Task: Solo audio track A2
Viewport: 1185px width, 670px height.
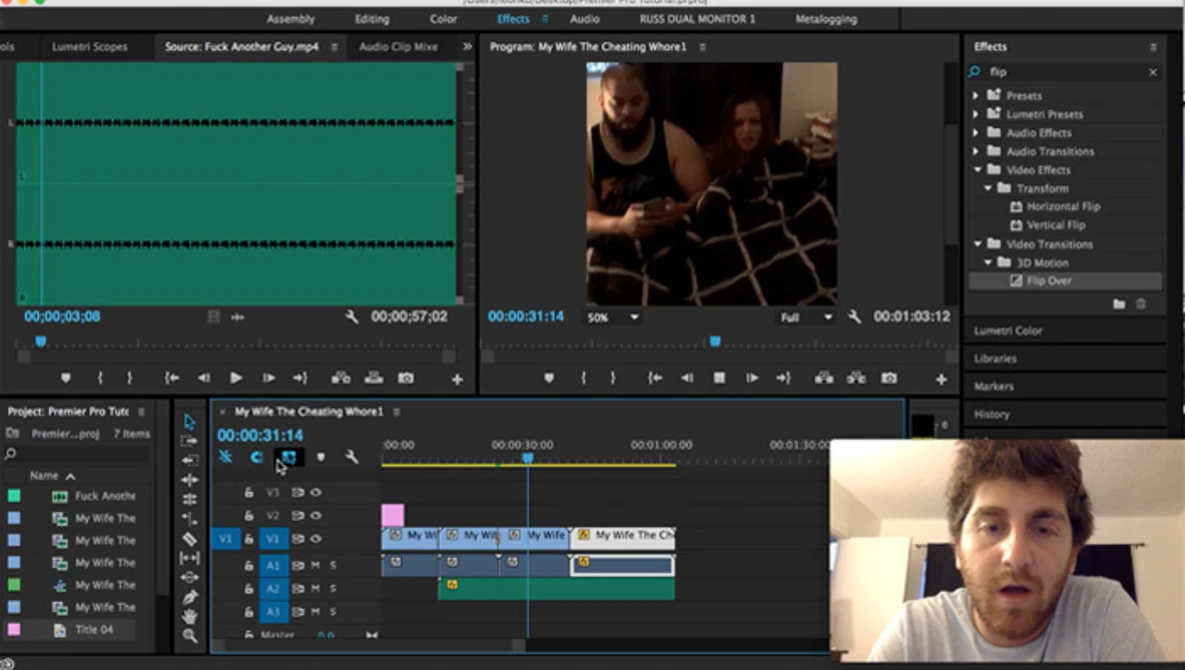Action: click(333, 588)
